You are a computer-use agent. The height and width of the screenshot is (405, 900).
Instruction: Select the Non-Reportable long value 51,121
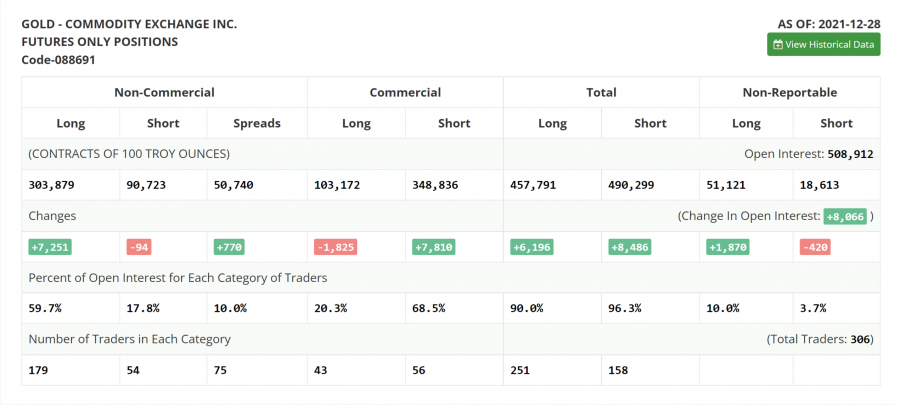pyautogui.click(x=726, y=185)
